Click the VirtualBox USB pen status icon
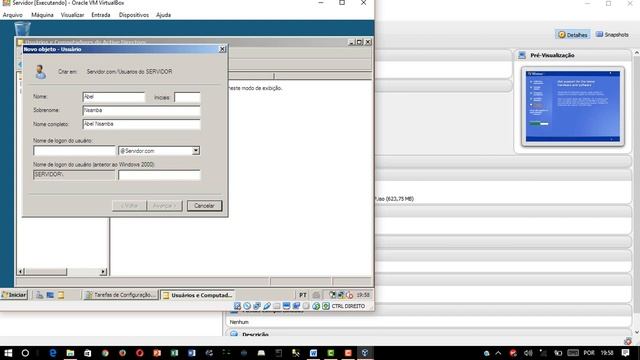Viewport: 640px width, 360px height. coord(267,306)
